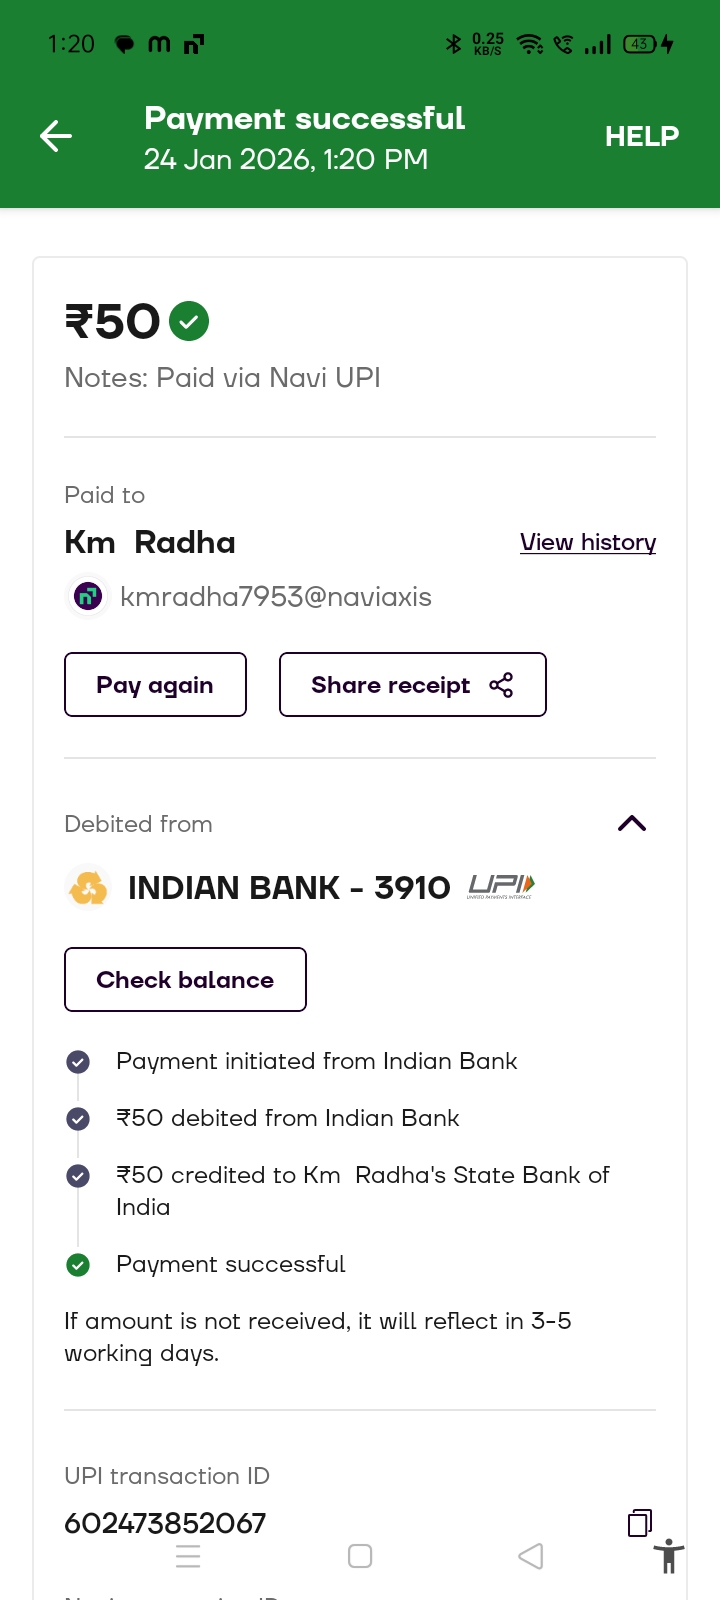Tap the Indian Bank logo icon

[x=88, y=888]
